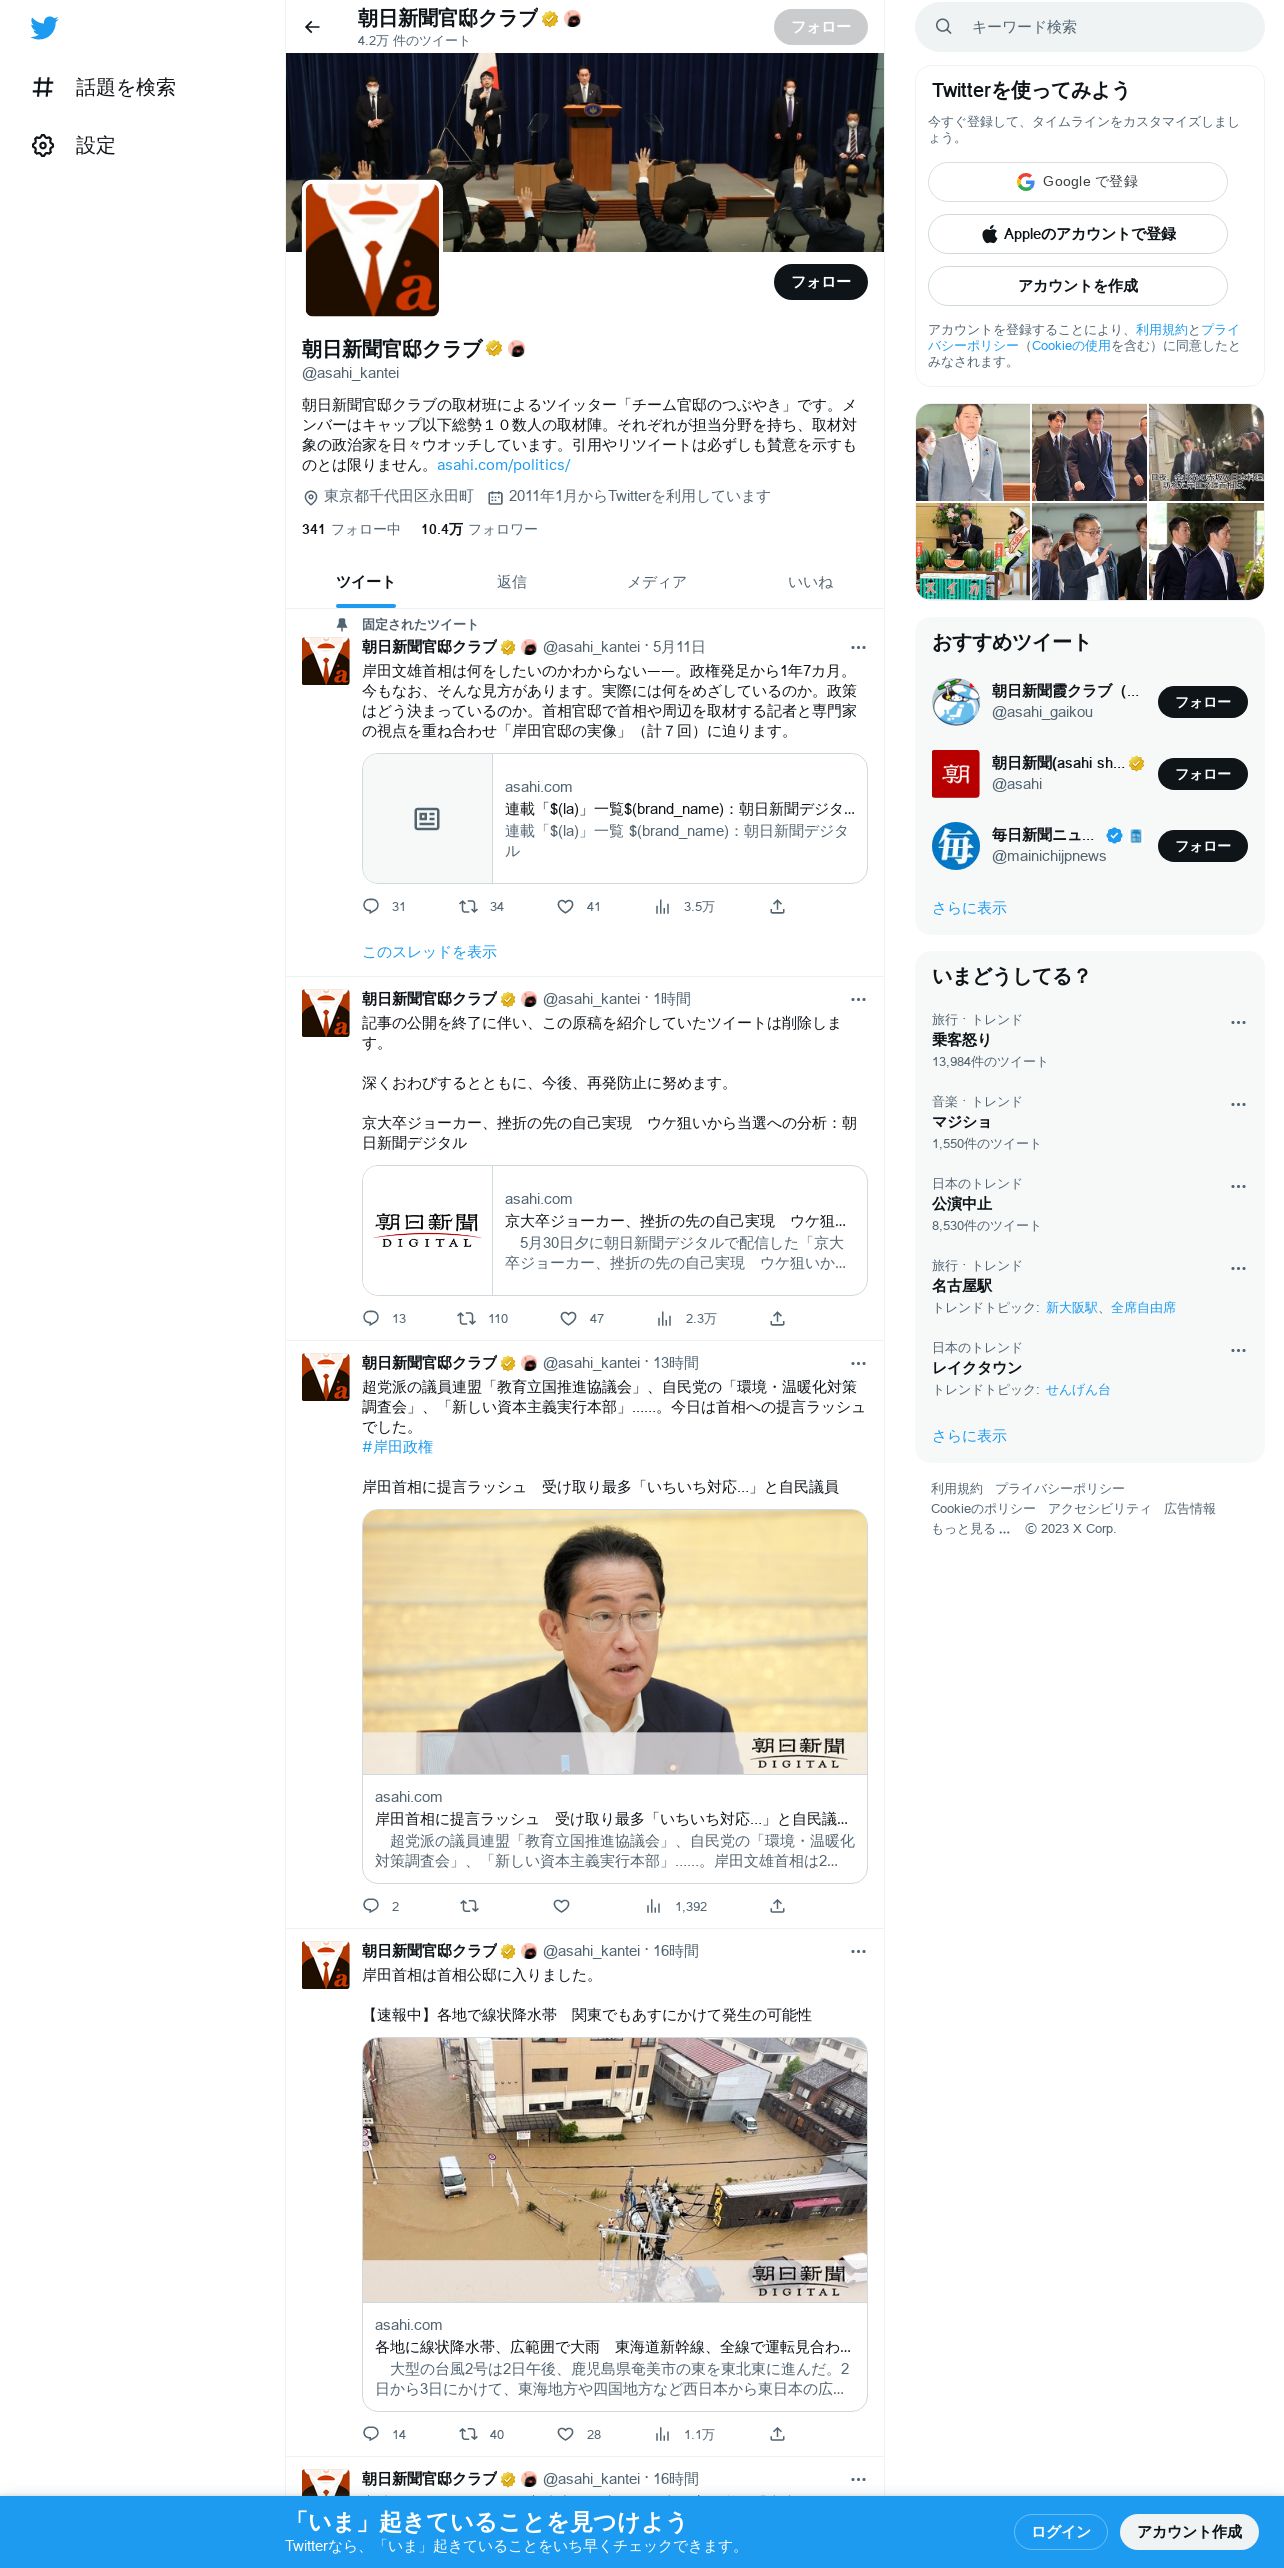Retweet the tweet with 110 retweets
1284x2568 pixels.
[482, 1318]
